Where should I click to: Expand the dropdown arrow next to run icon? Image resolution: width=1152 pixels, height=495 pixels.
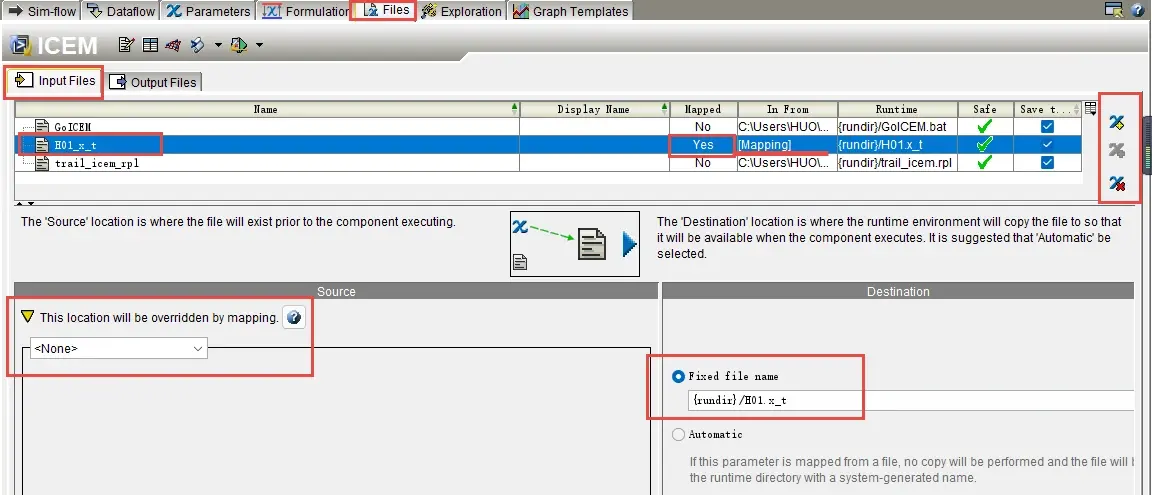(259, 46)
